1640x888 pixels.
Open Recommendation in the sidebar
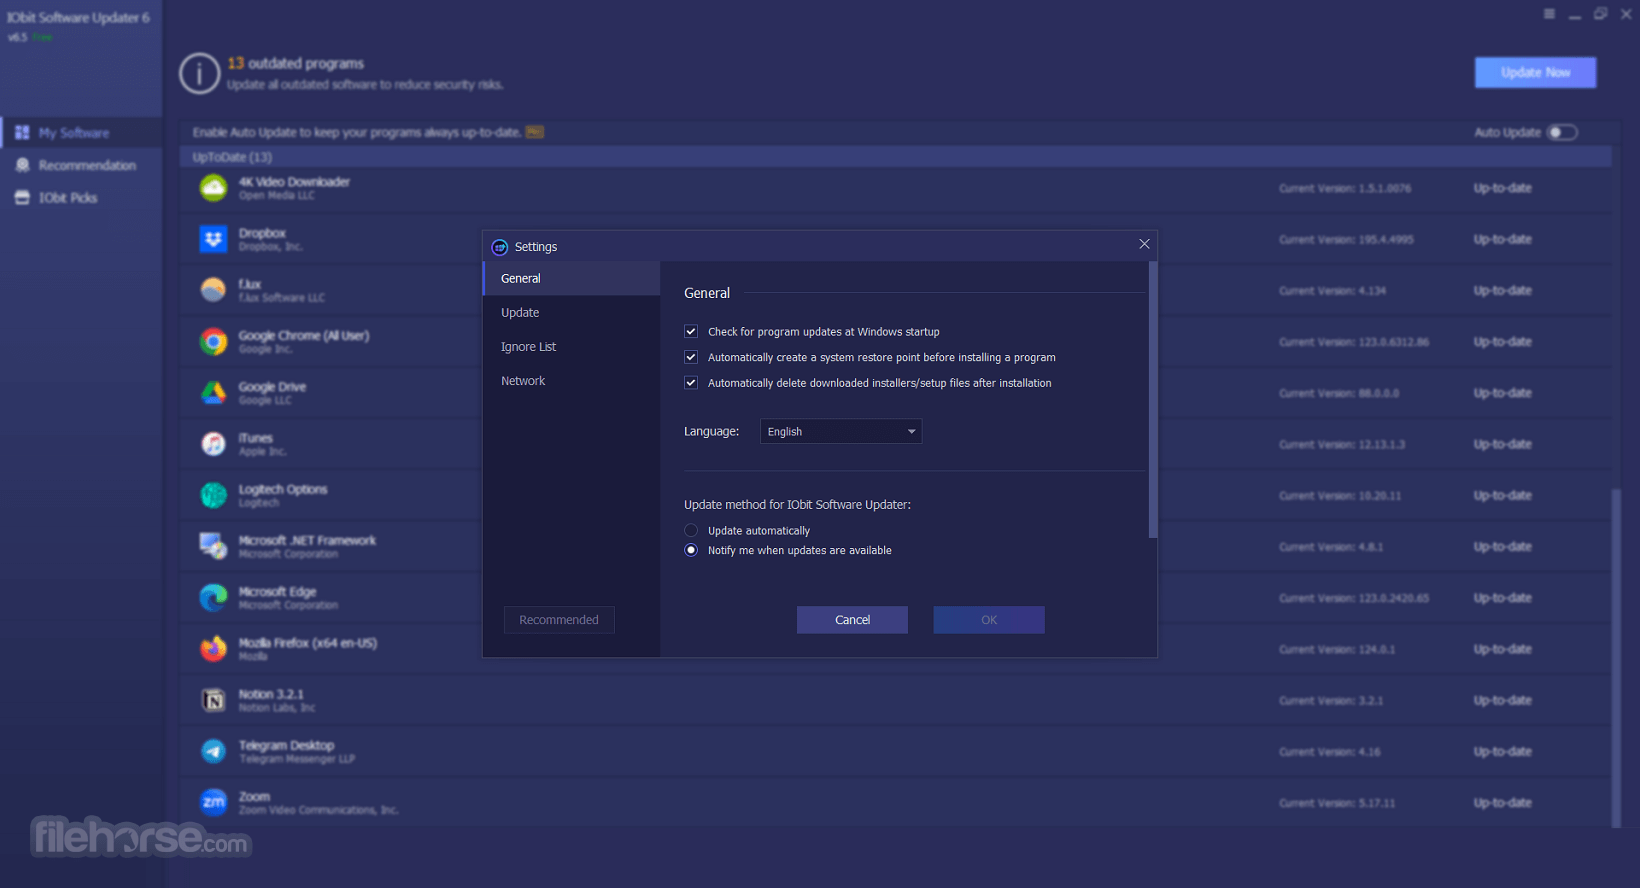tap(81, 165)
